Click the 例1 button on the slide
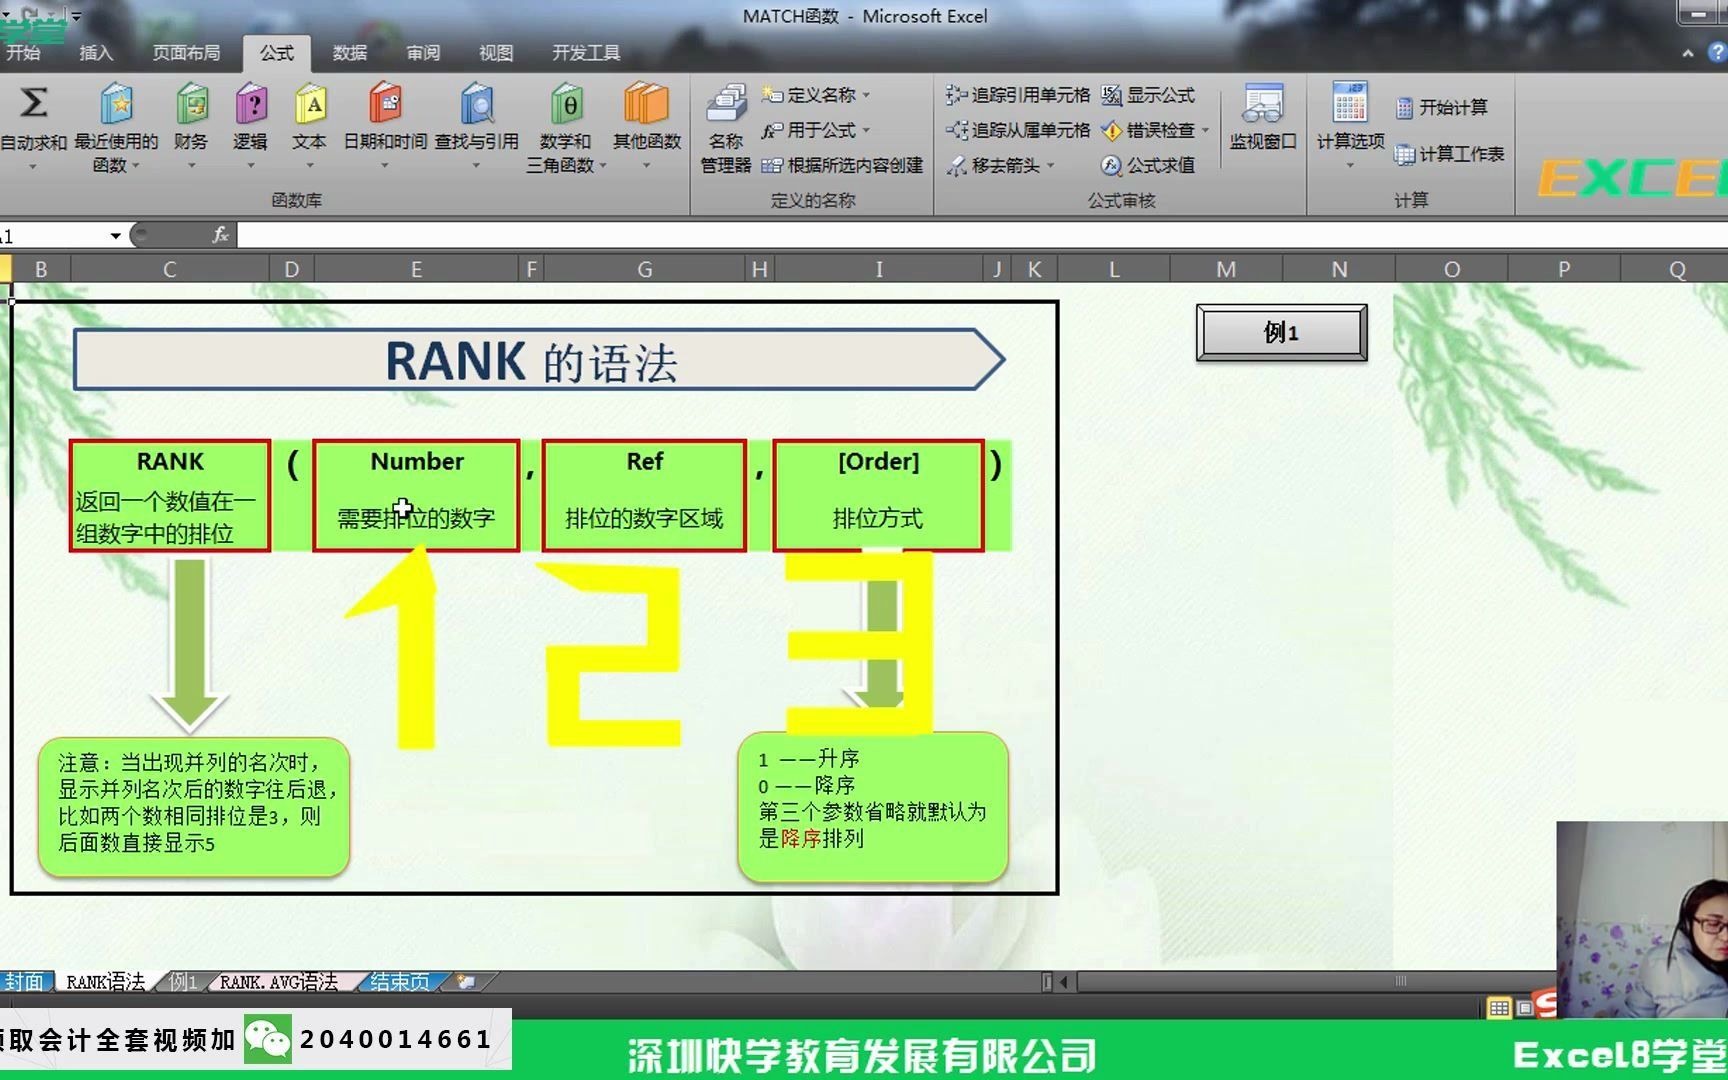 point(1280,333)
